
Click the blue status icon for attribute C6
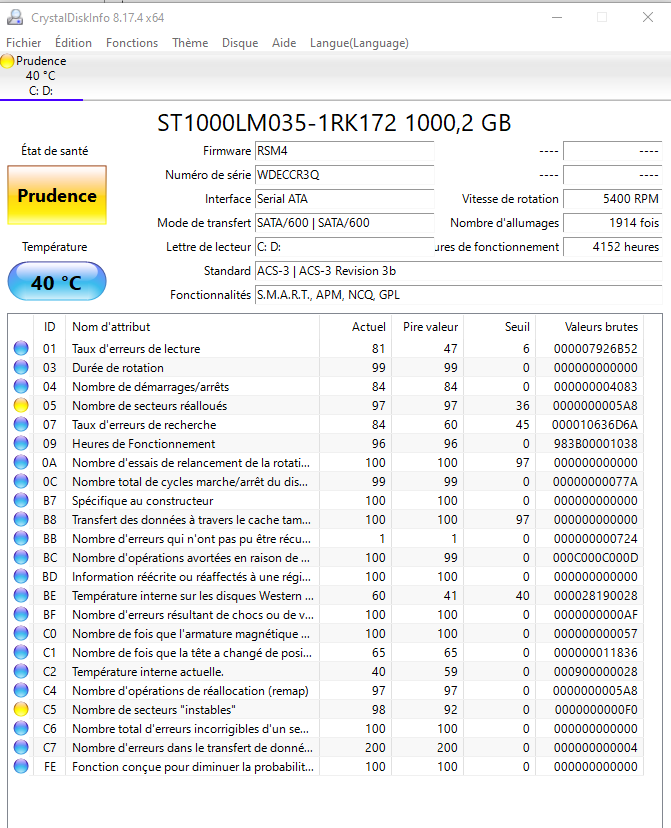(21, 728)
